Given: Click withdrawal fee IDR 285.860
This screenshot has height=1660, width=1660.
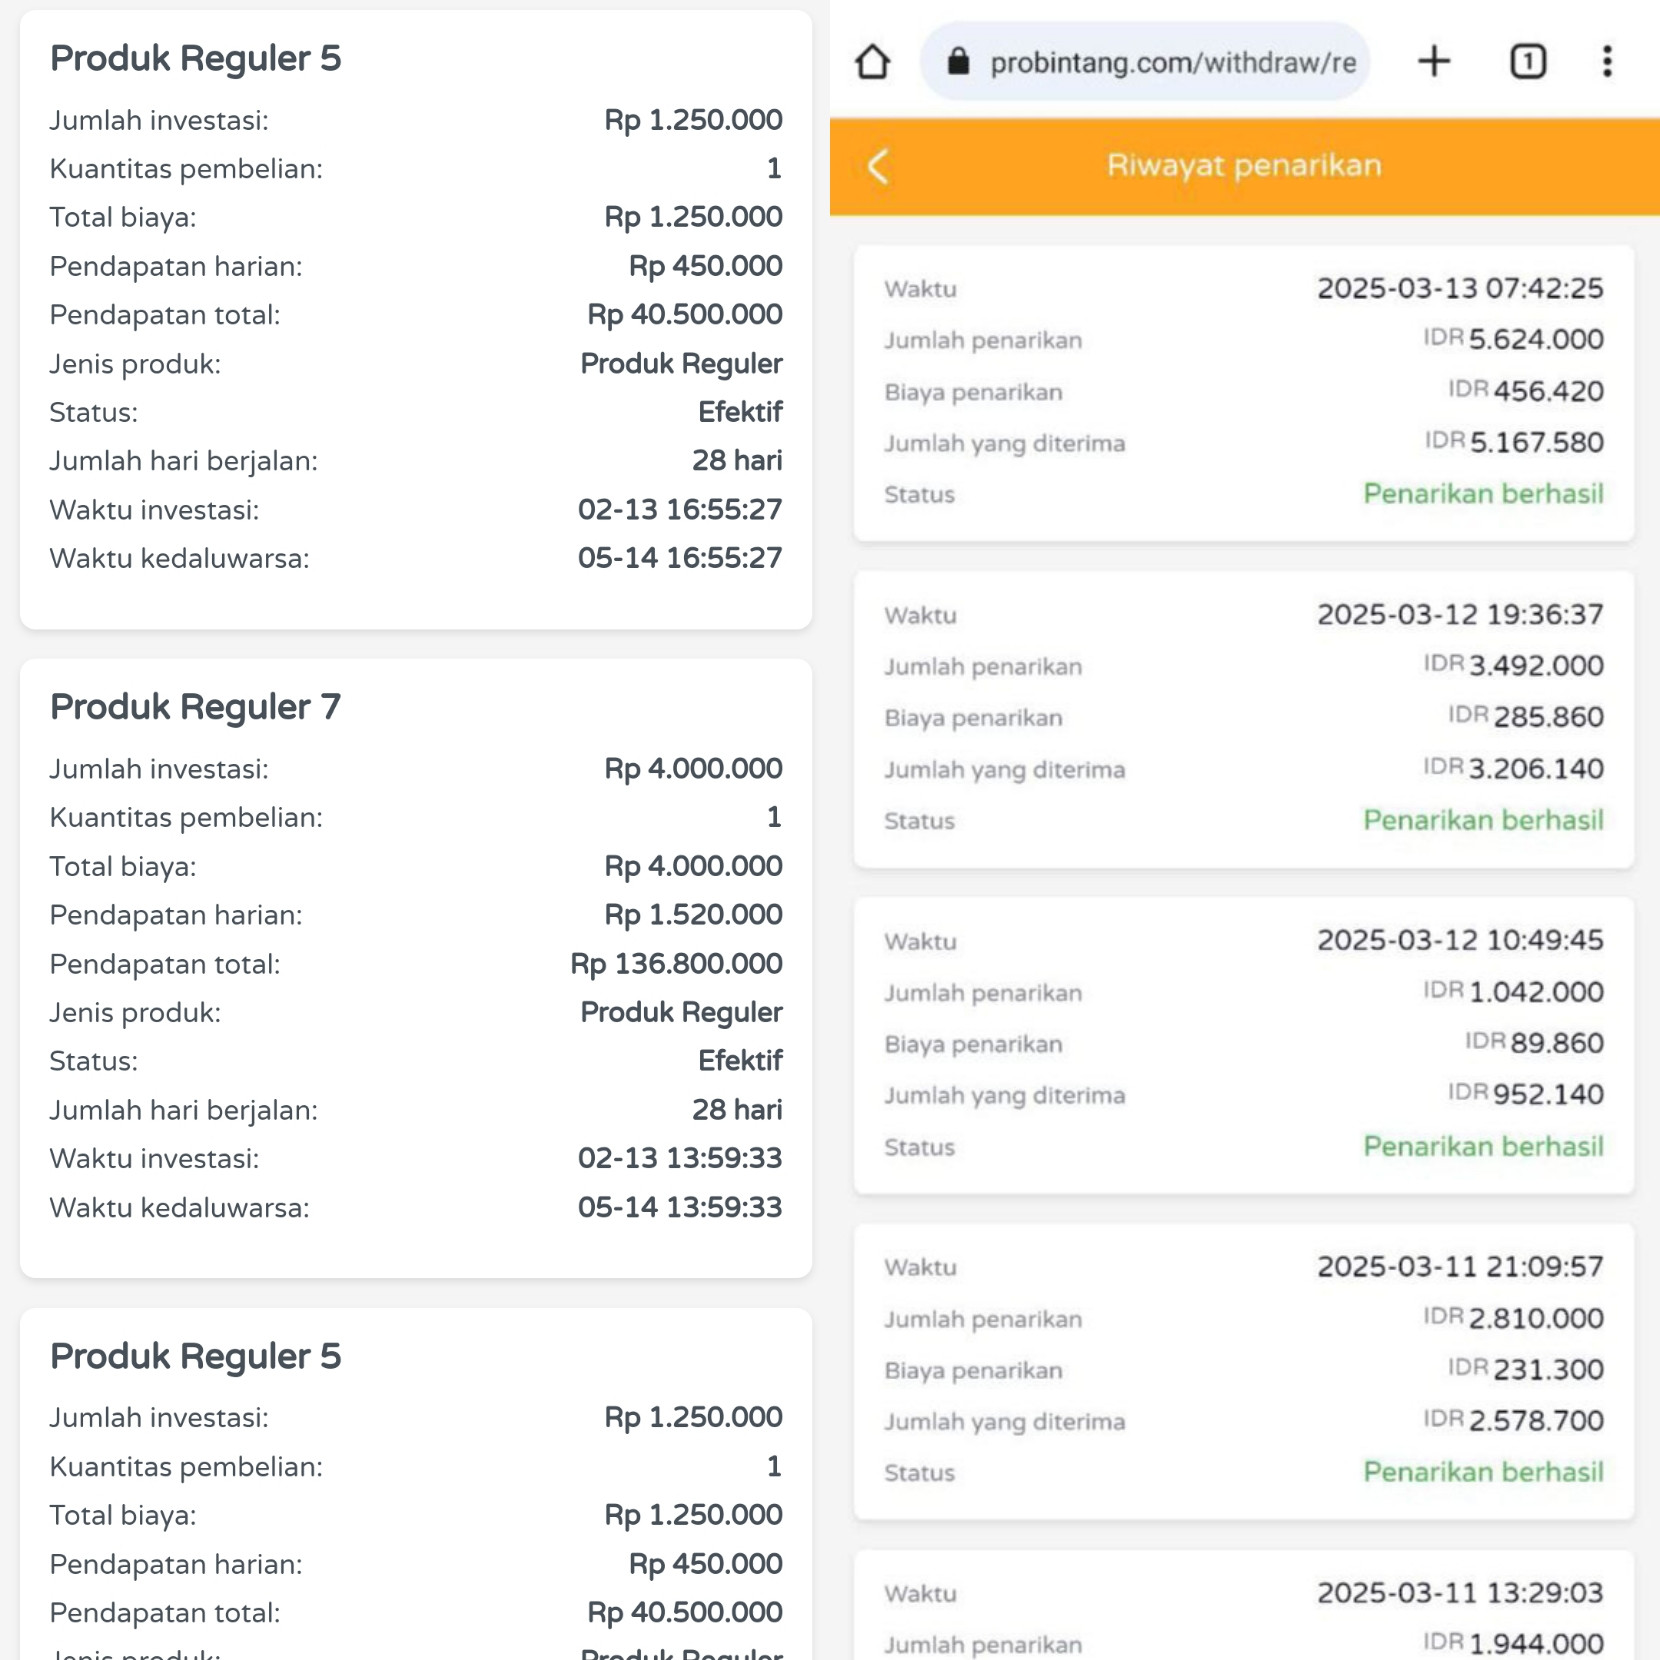Looking at the screenshot, I should [1525, 717].
